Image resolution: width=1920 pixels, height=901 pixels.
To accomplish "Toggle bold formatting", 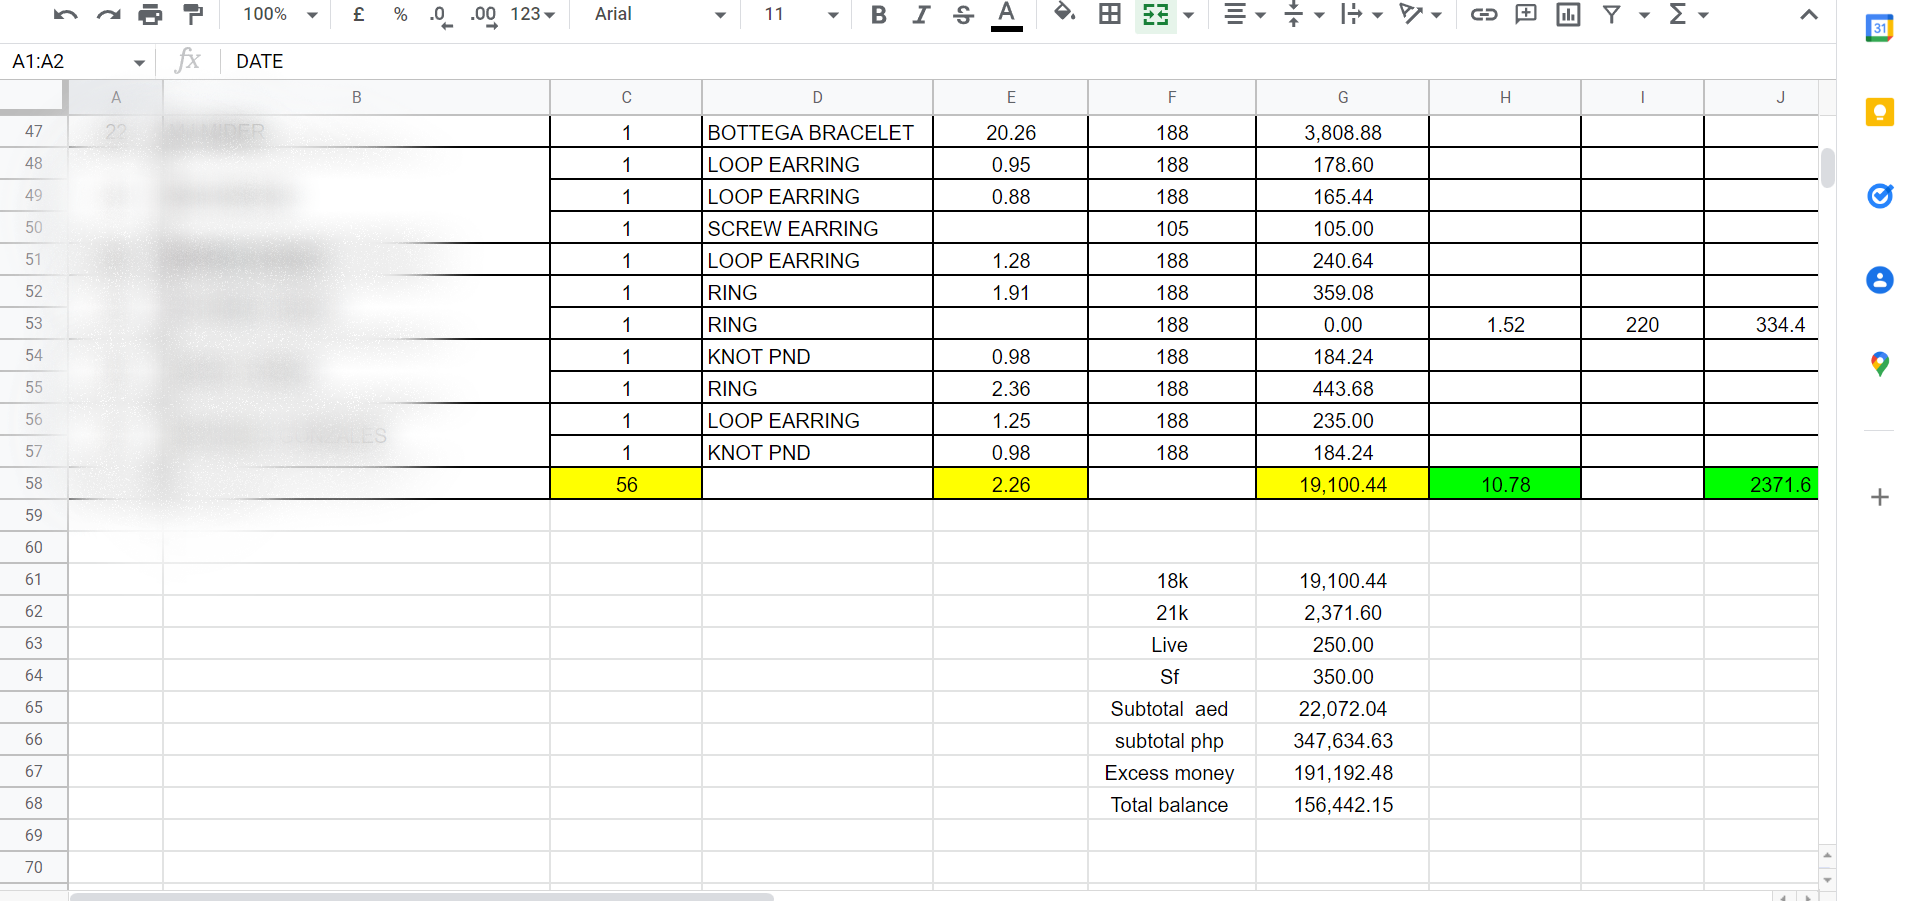I will pos(879,14).
